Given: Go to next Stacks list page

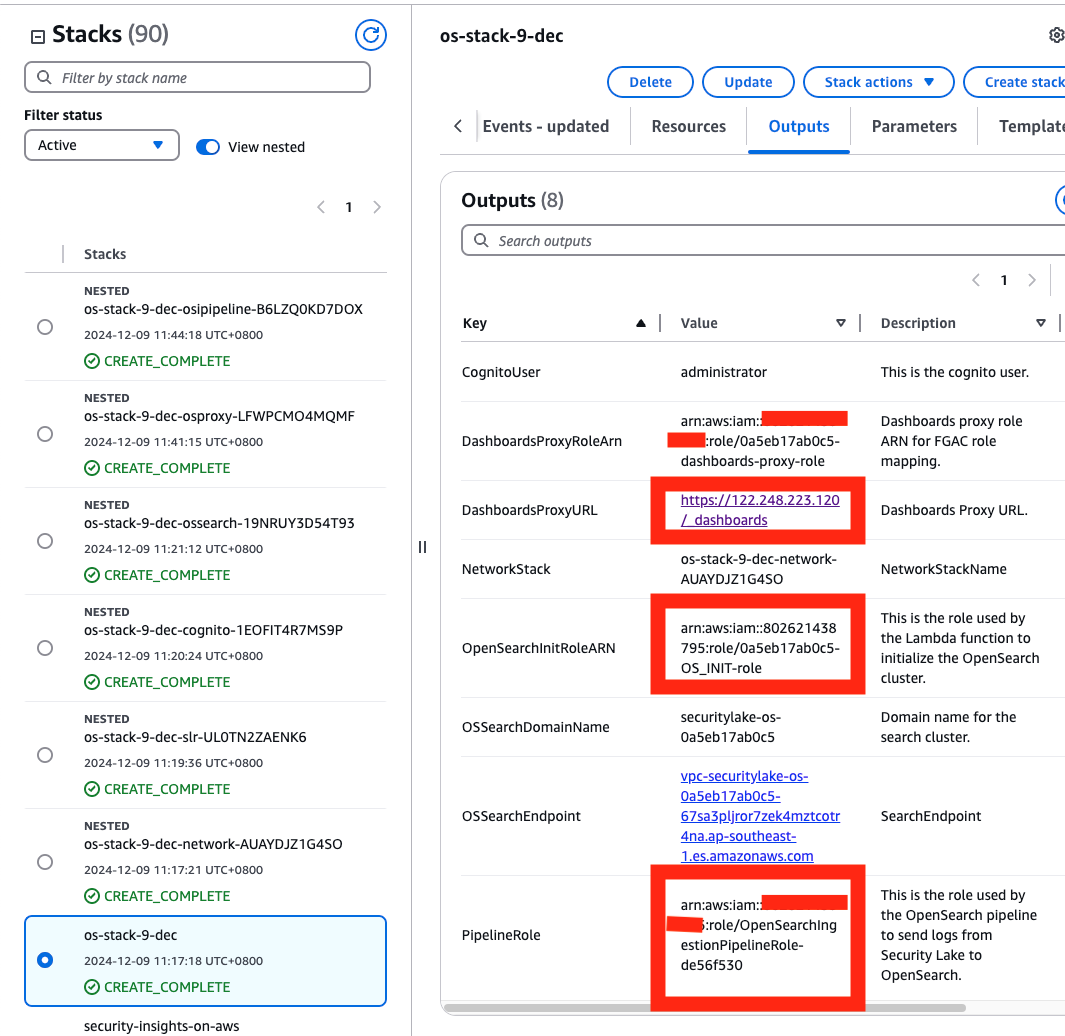Looking at the screenshot, I should pos(377,207).
